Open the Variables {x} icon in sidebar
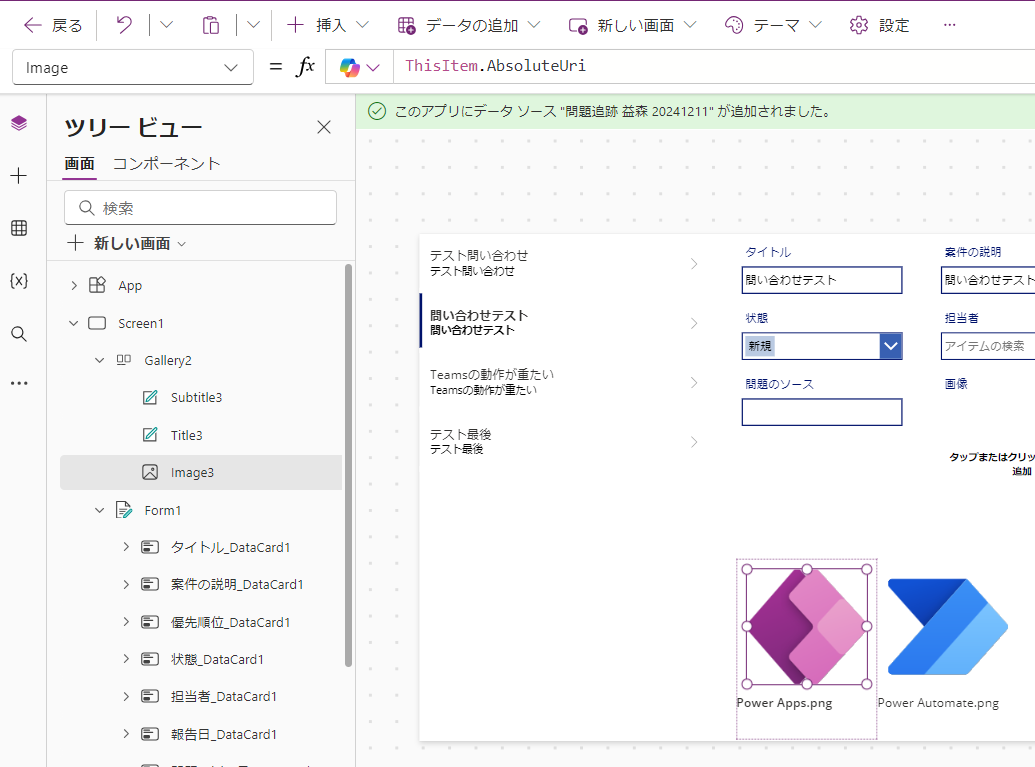 coord(19,281)
